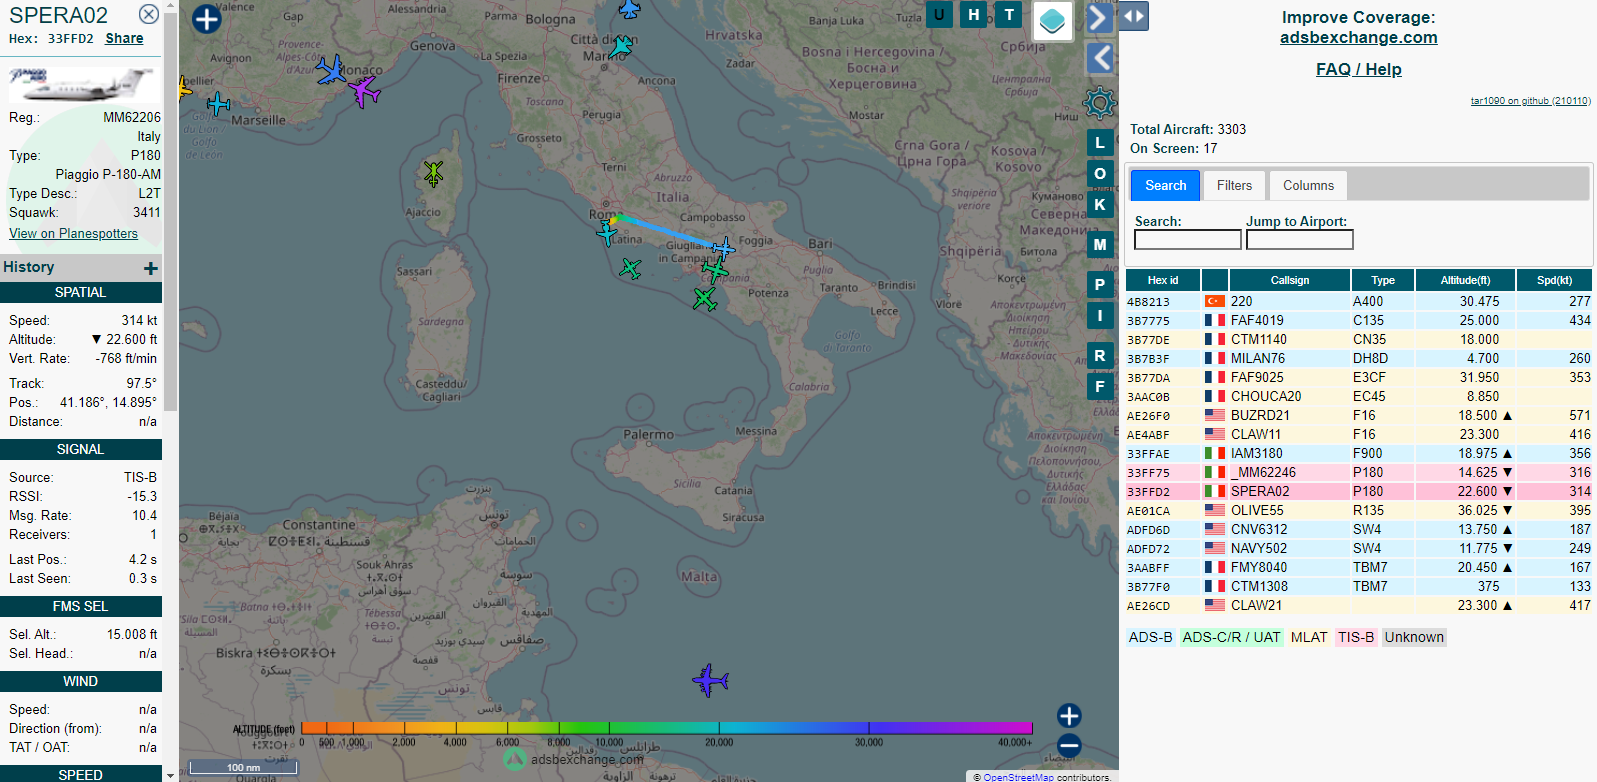Select the FAF4019 aircraft row
Viewport: 1597px width, 782px height.
(1359, 321)
